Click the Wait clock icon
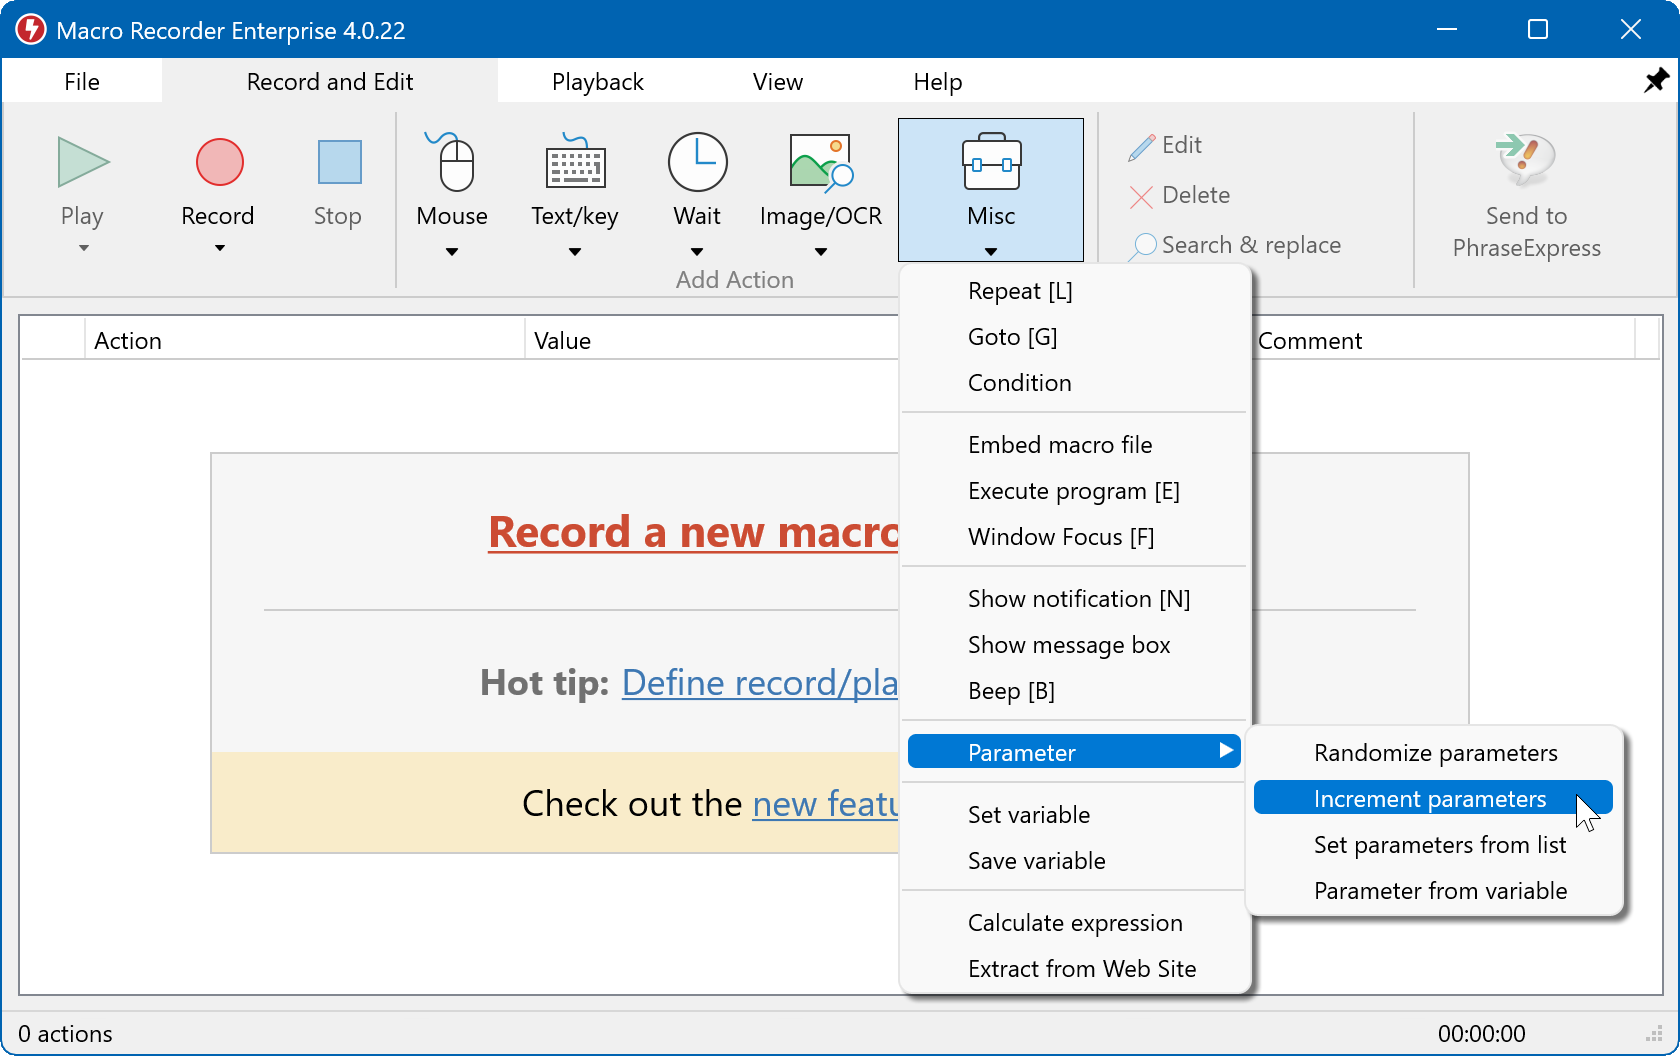 coord(697,162)
